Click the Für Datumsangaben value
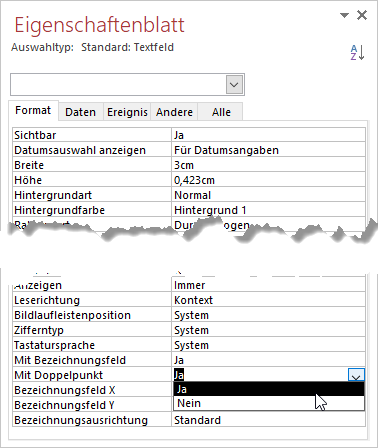The width and height of the screenshot is (378, 448). pos(268,150)
